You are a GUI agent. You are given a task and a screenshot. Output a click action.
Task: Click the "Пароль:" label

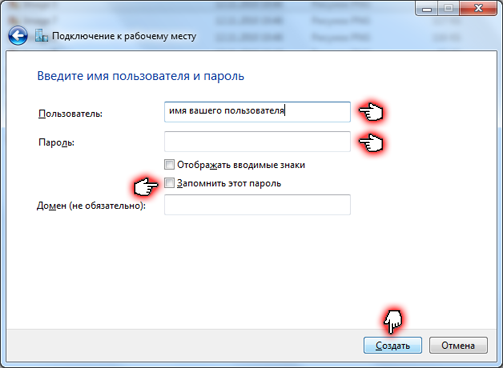(x=56, y=143)
